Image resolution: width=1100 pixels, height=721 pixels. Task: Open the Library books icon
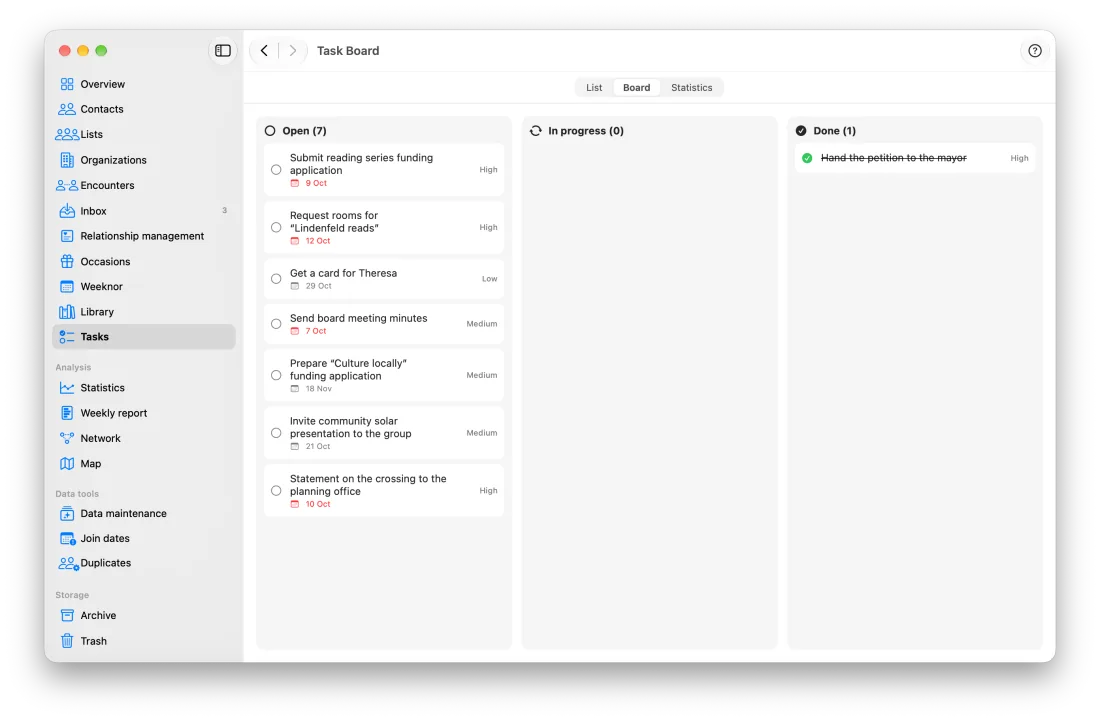point(67,312)
